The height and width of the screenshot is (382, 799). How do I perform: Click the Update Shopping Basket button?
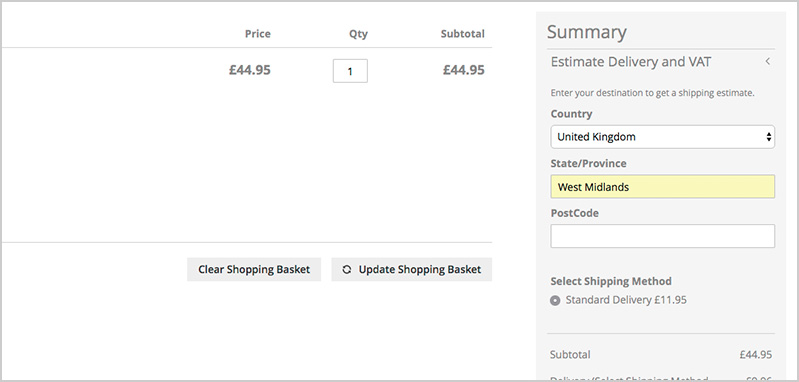click(x=412, y=269)
